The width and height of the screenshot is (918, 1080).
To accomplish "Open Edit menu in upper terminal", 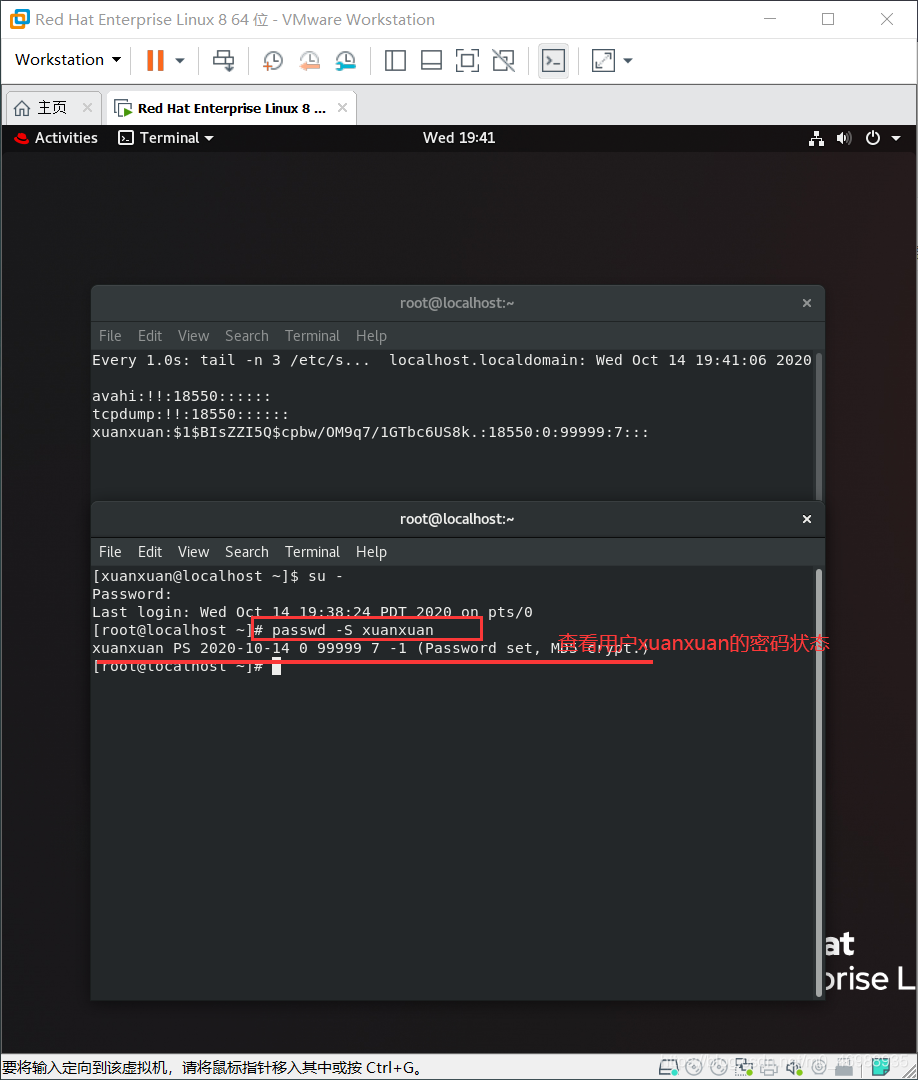I will pyautogui.click(x=149, y=336).
